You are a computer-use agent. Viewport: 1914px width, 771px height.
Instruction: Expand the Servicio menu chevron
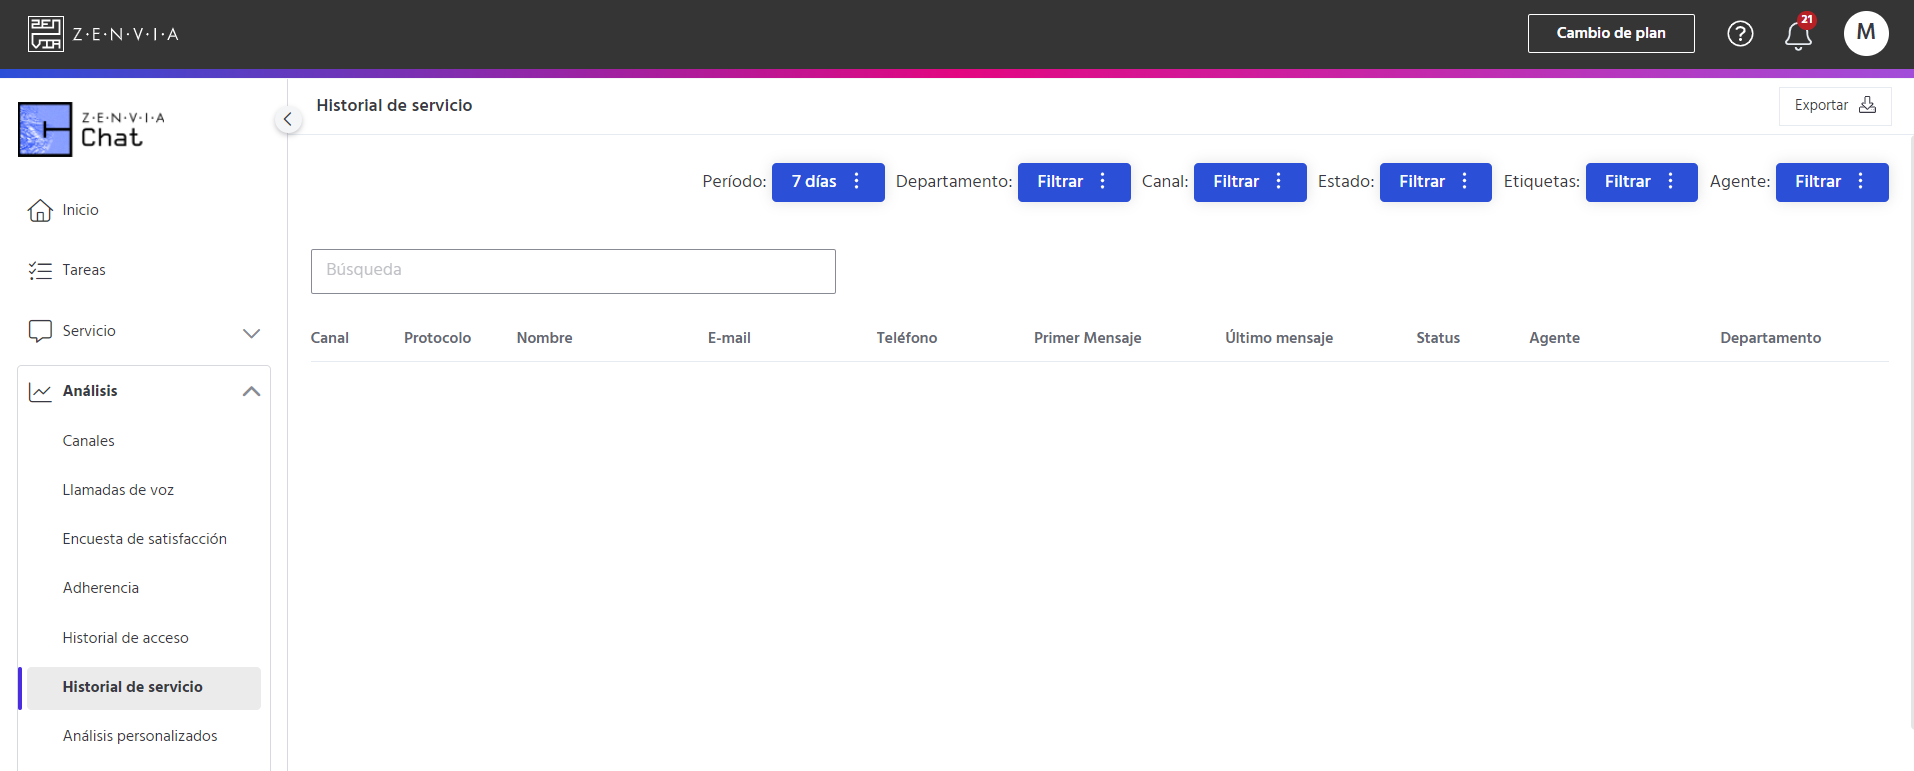click(x=251, y=332)
